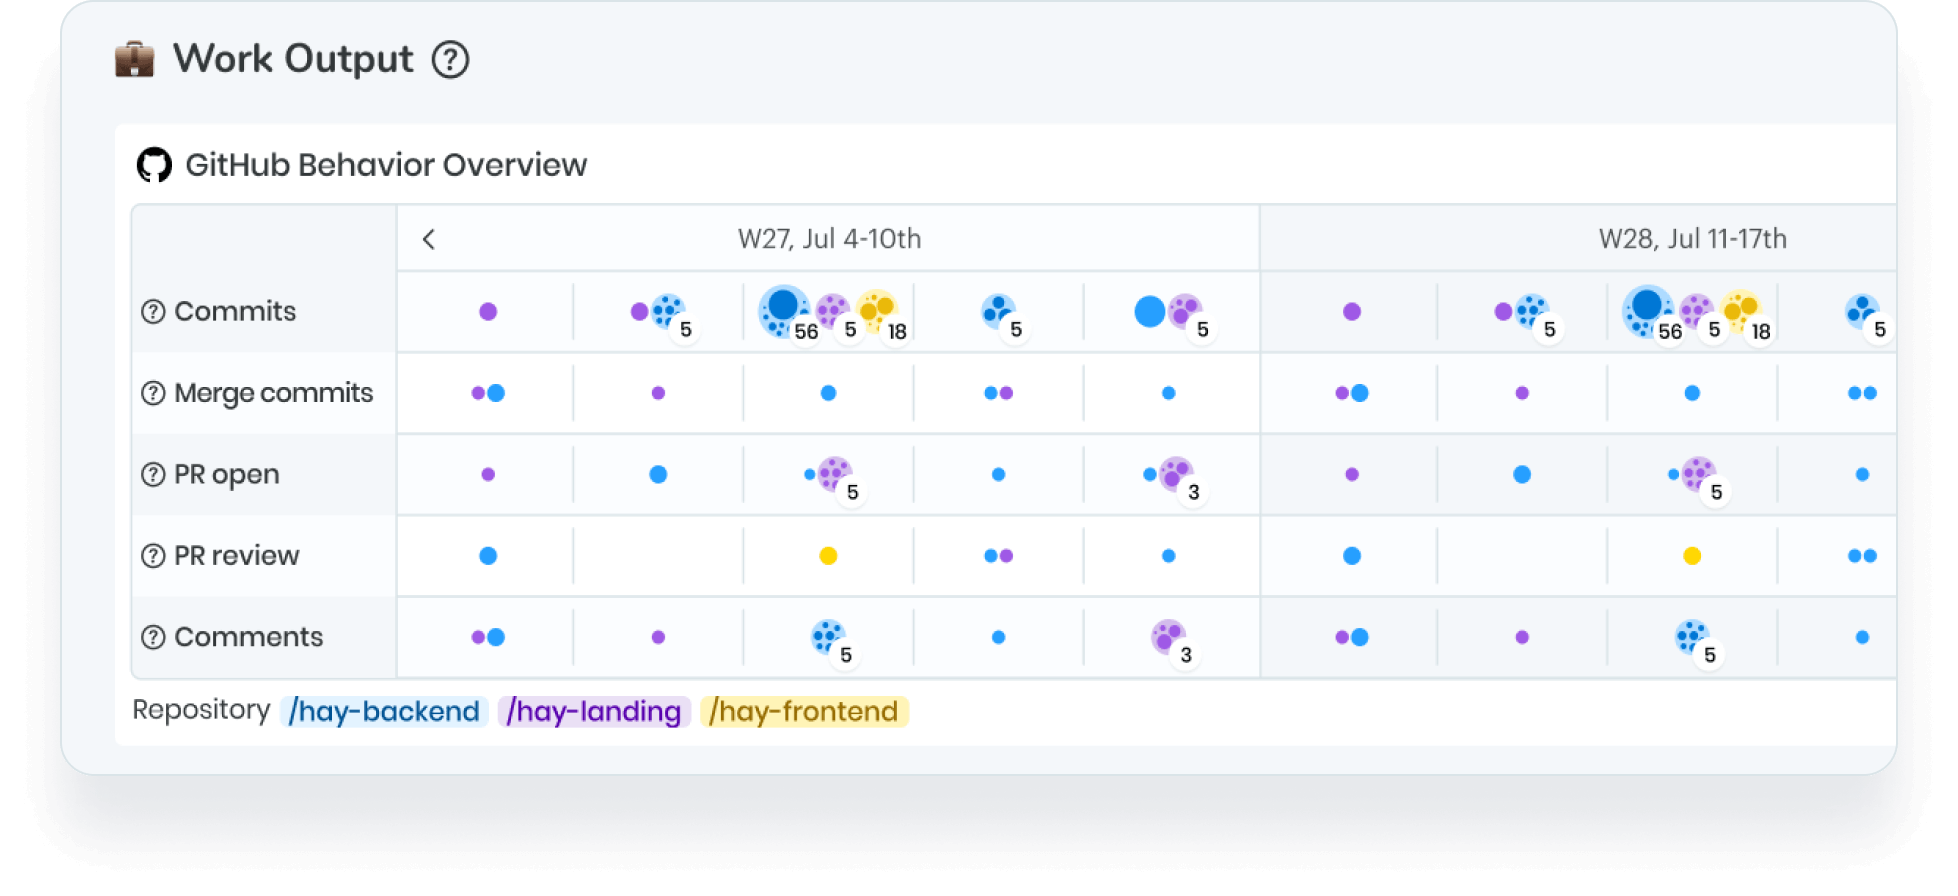Open the Merge commits help icon
Viewport: 1958px width, 896px height.
[x=153, y=393]
